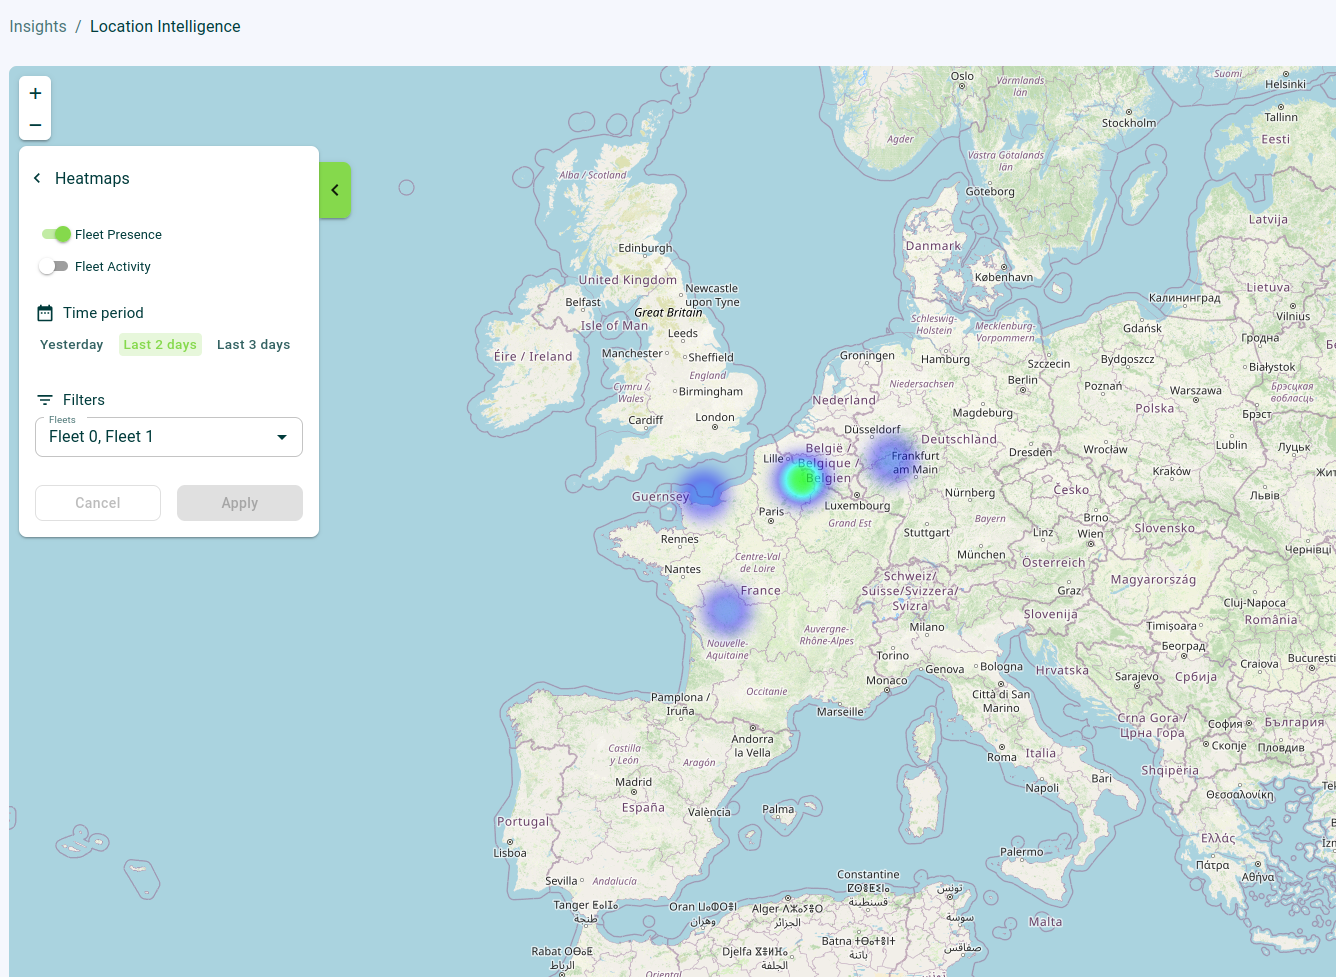This screenshot has height=977, width=1336.
Task: Switch time period to Last 3 days
Action: click(x=253, y=344)
